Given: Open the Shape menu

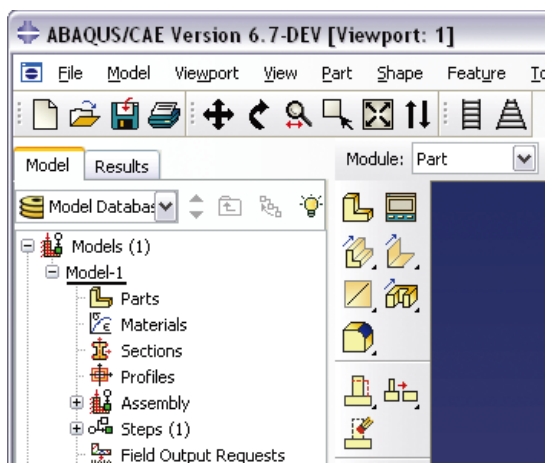Looking at the screenshot, I should coord(400,74).
